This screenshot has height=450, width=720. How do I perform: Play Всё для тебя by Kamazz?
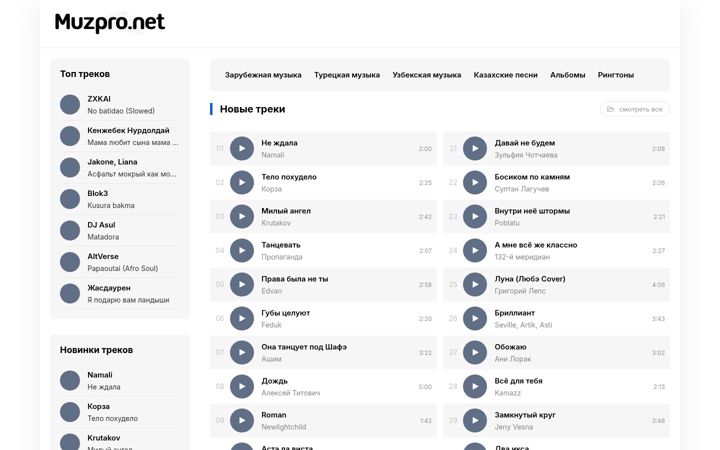(x=475, y=386)
